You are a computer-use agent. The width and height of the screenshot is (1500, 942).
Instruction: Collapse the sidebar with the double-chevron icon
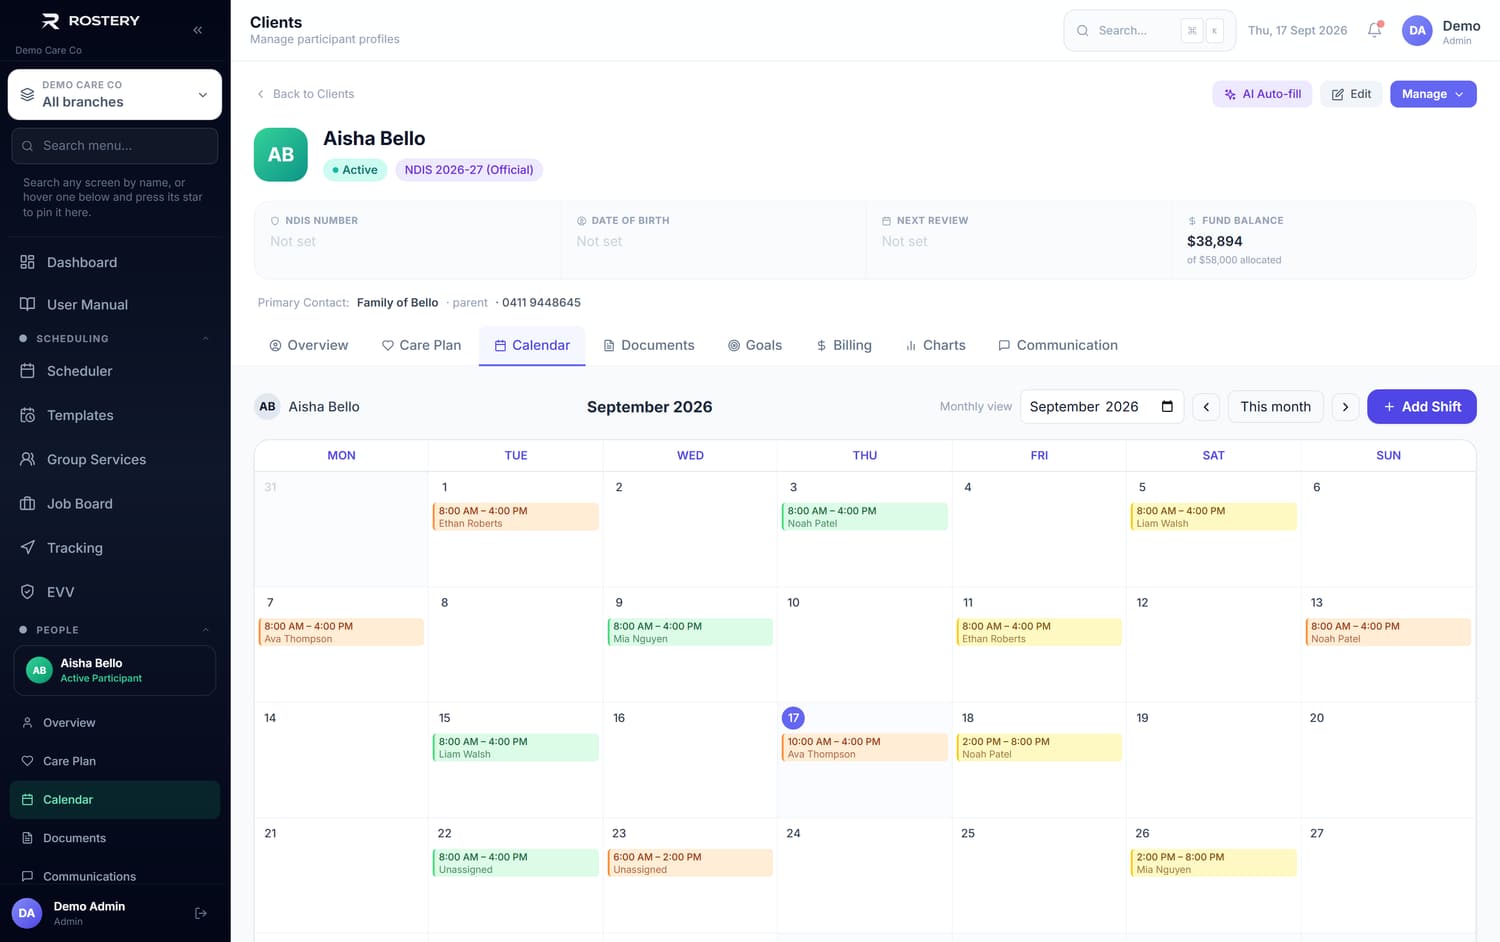198,30
